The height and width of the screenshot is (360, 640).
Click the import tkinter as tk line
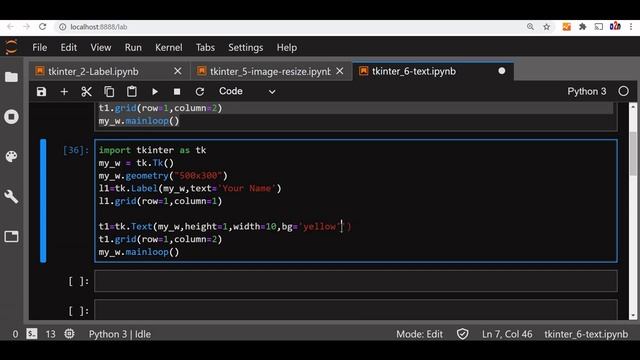tap(152, 150)
